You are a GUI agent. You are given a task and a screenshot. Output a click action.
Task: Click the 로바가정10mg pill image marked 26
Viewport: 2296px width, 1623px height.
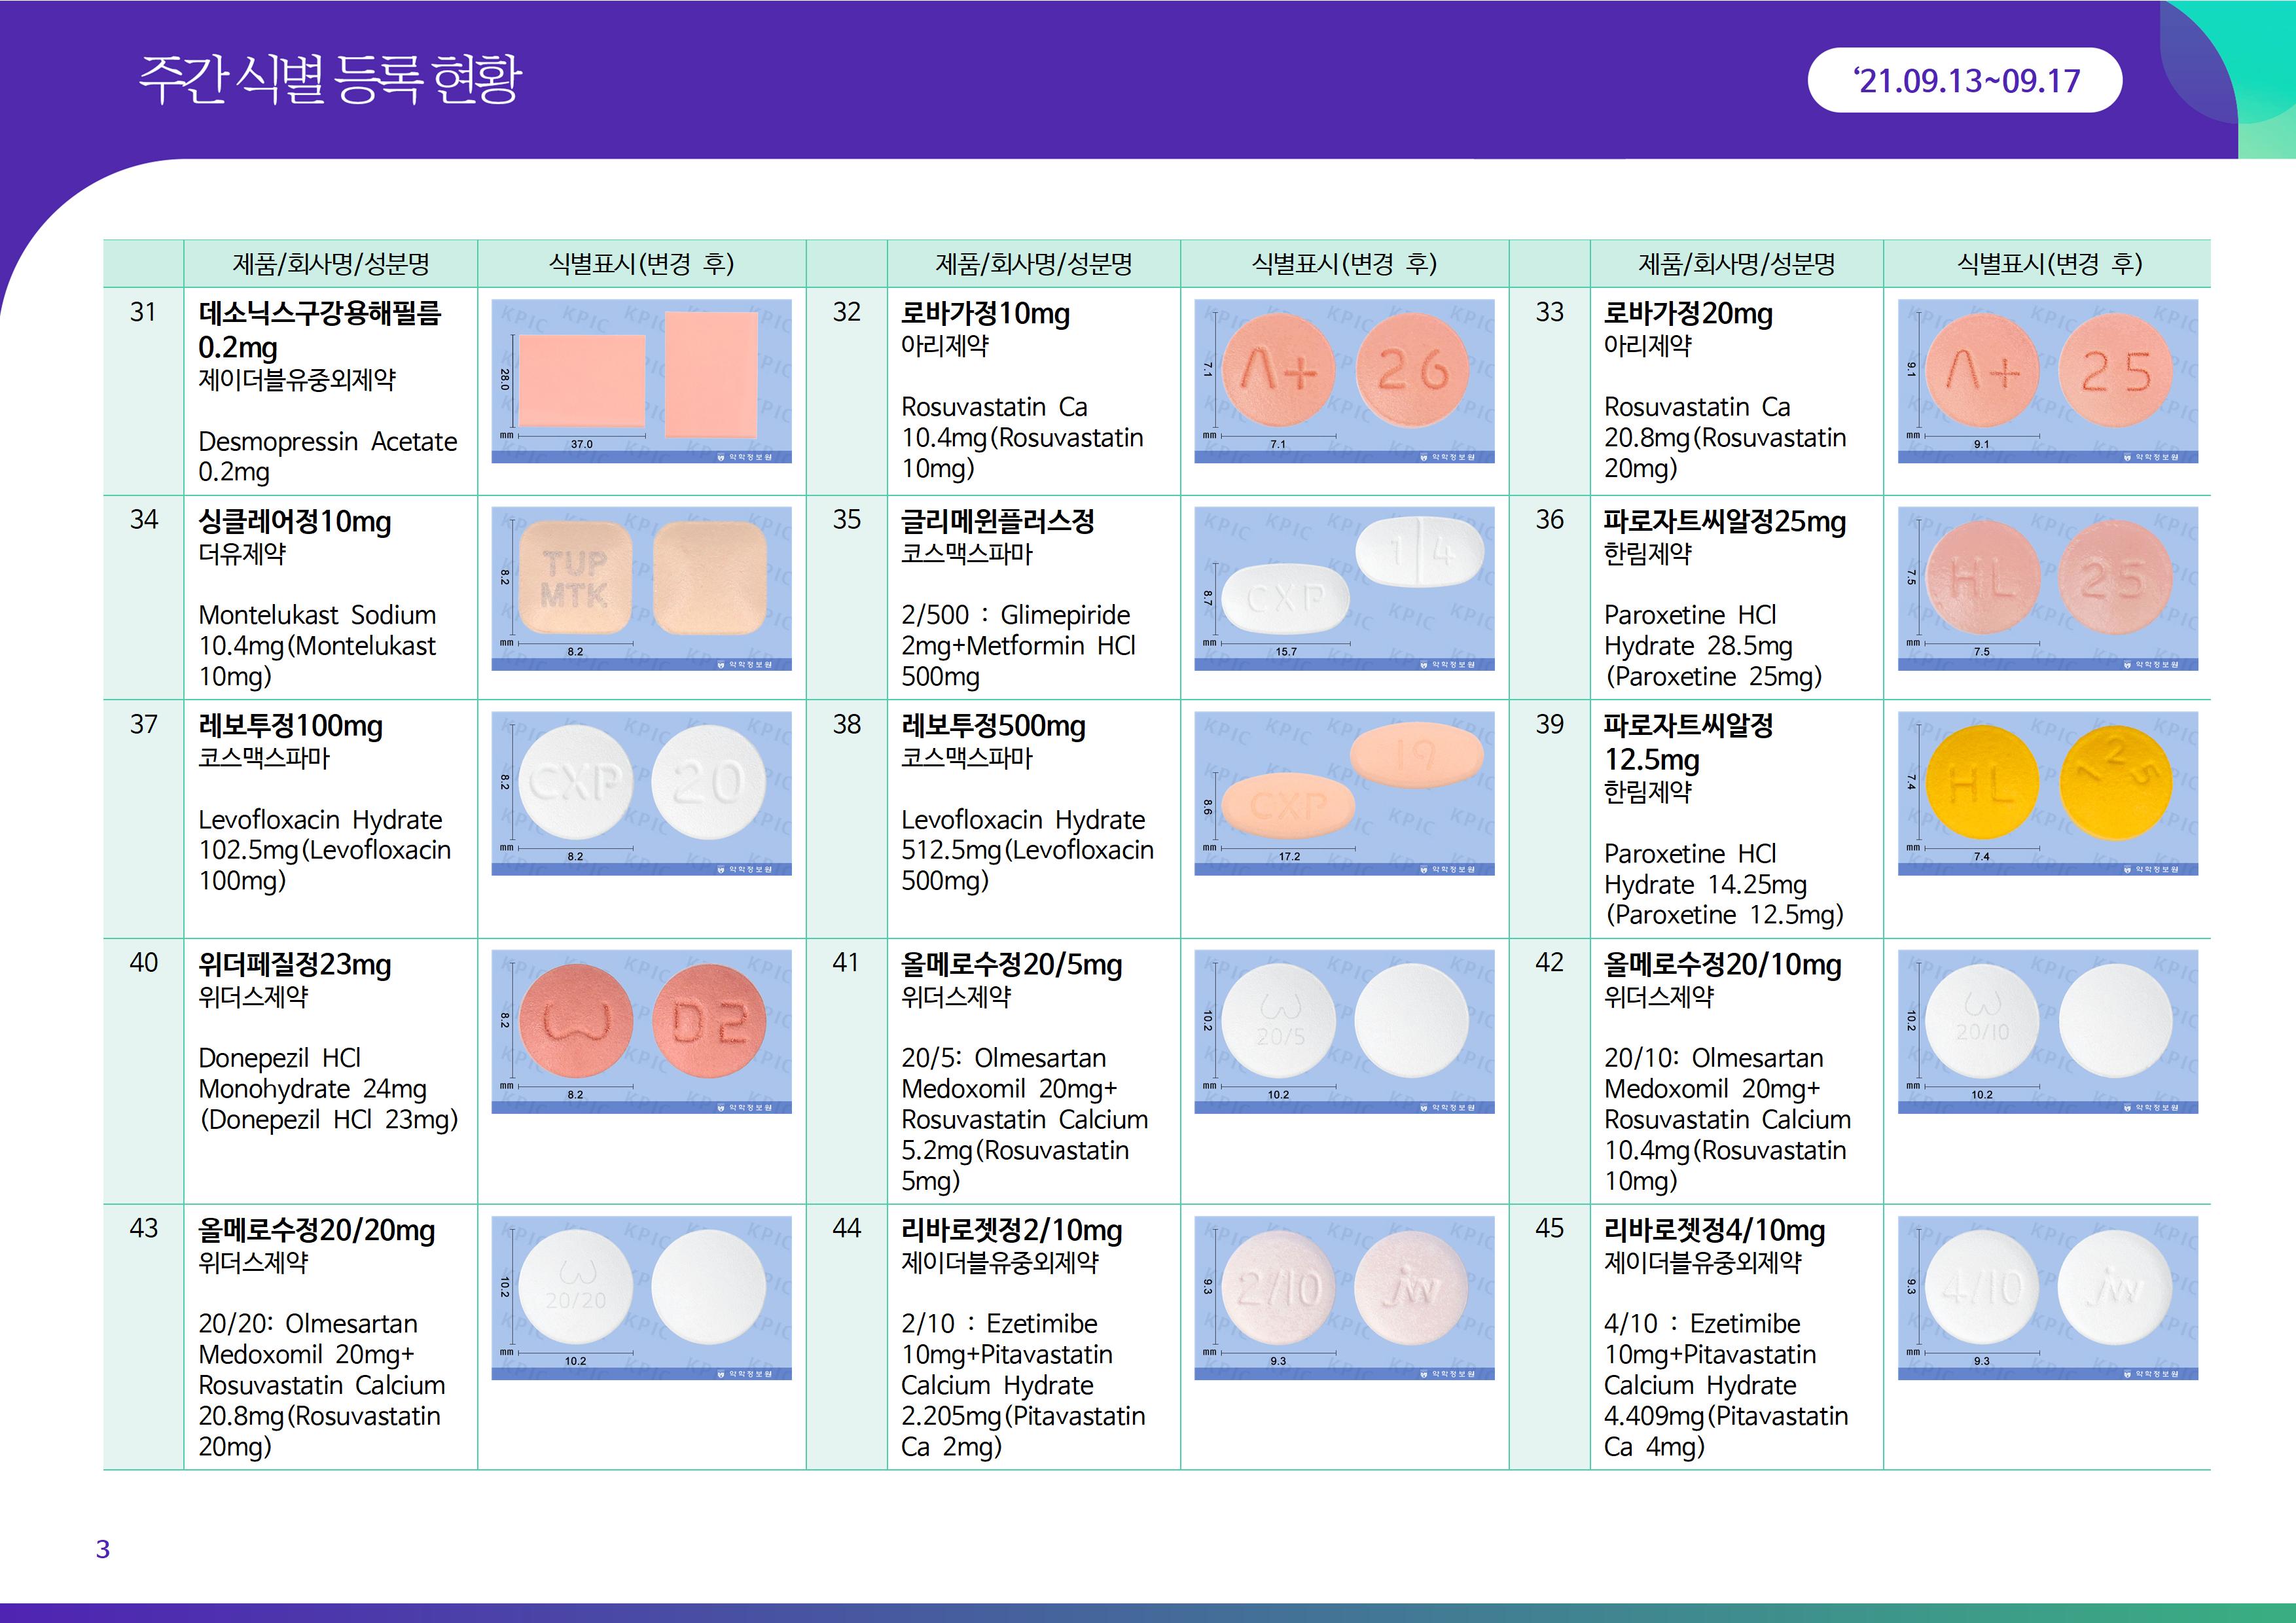tap(1411, 371)
